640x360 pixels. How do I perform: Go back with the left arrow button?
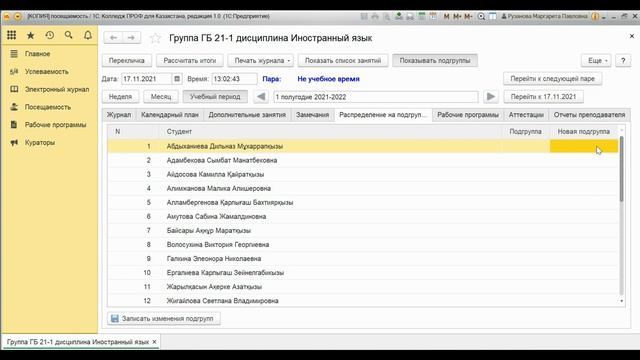click(x=113, y=38)
